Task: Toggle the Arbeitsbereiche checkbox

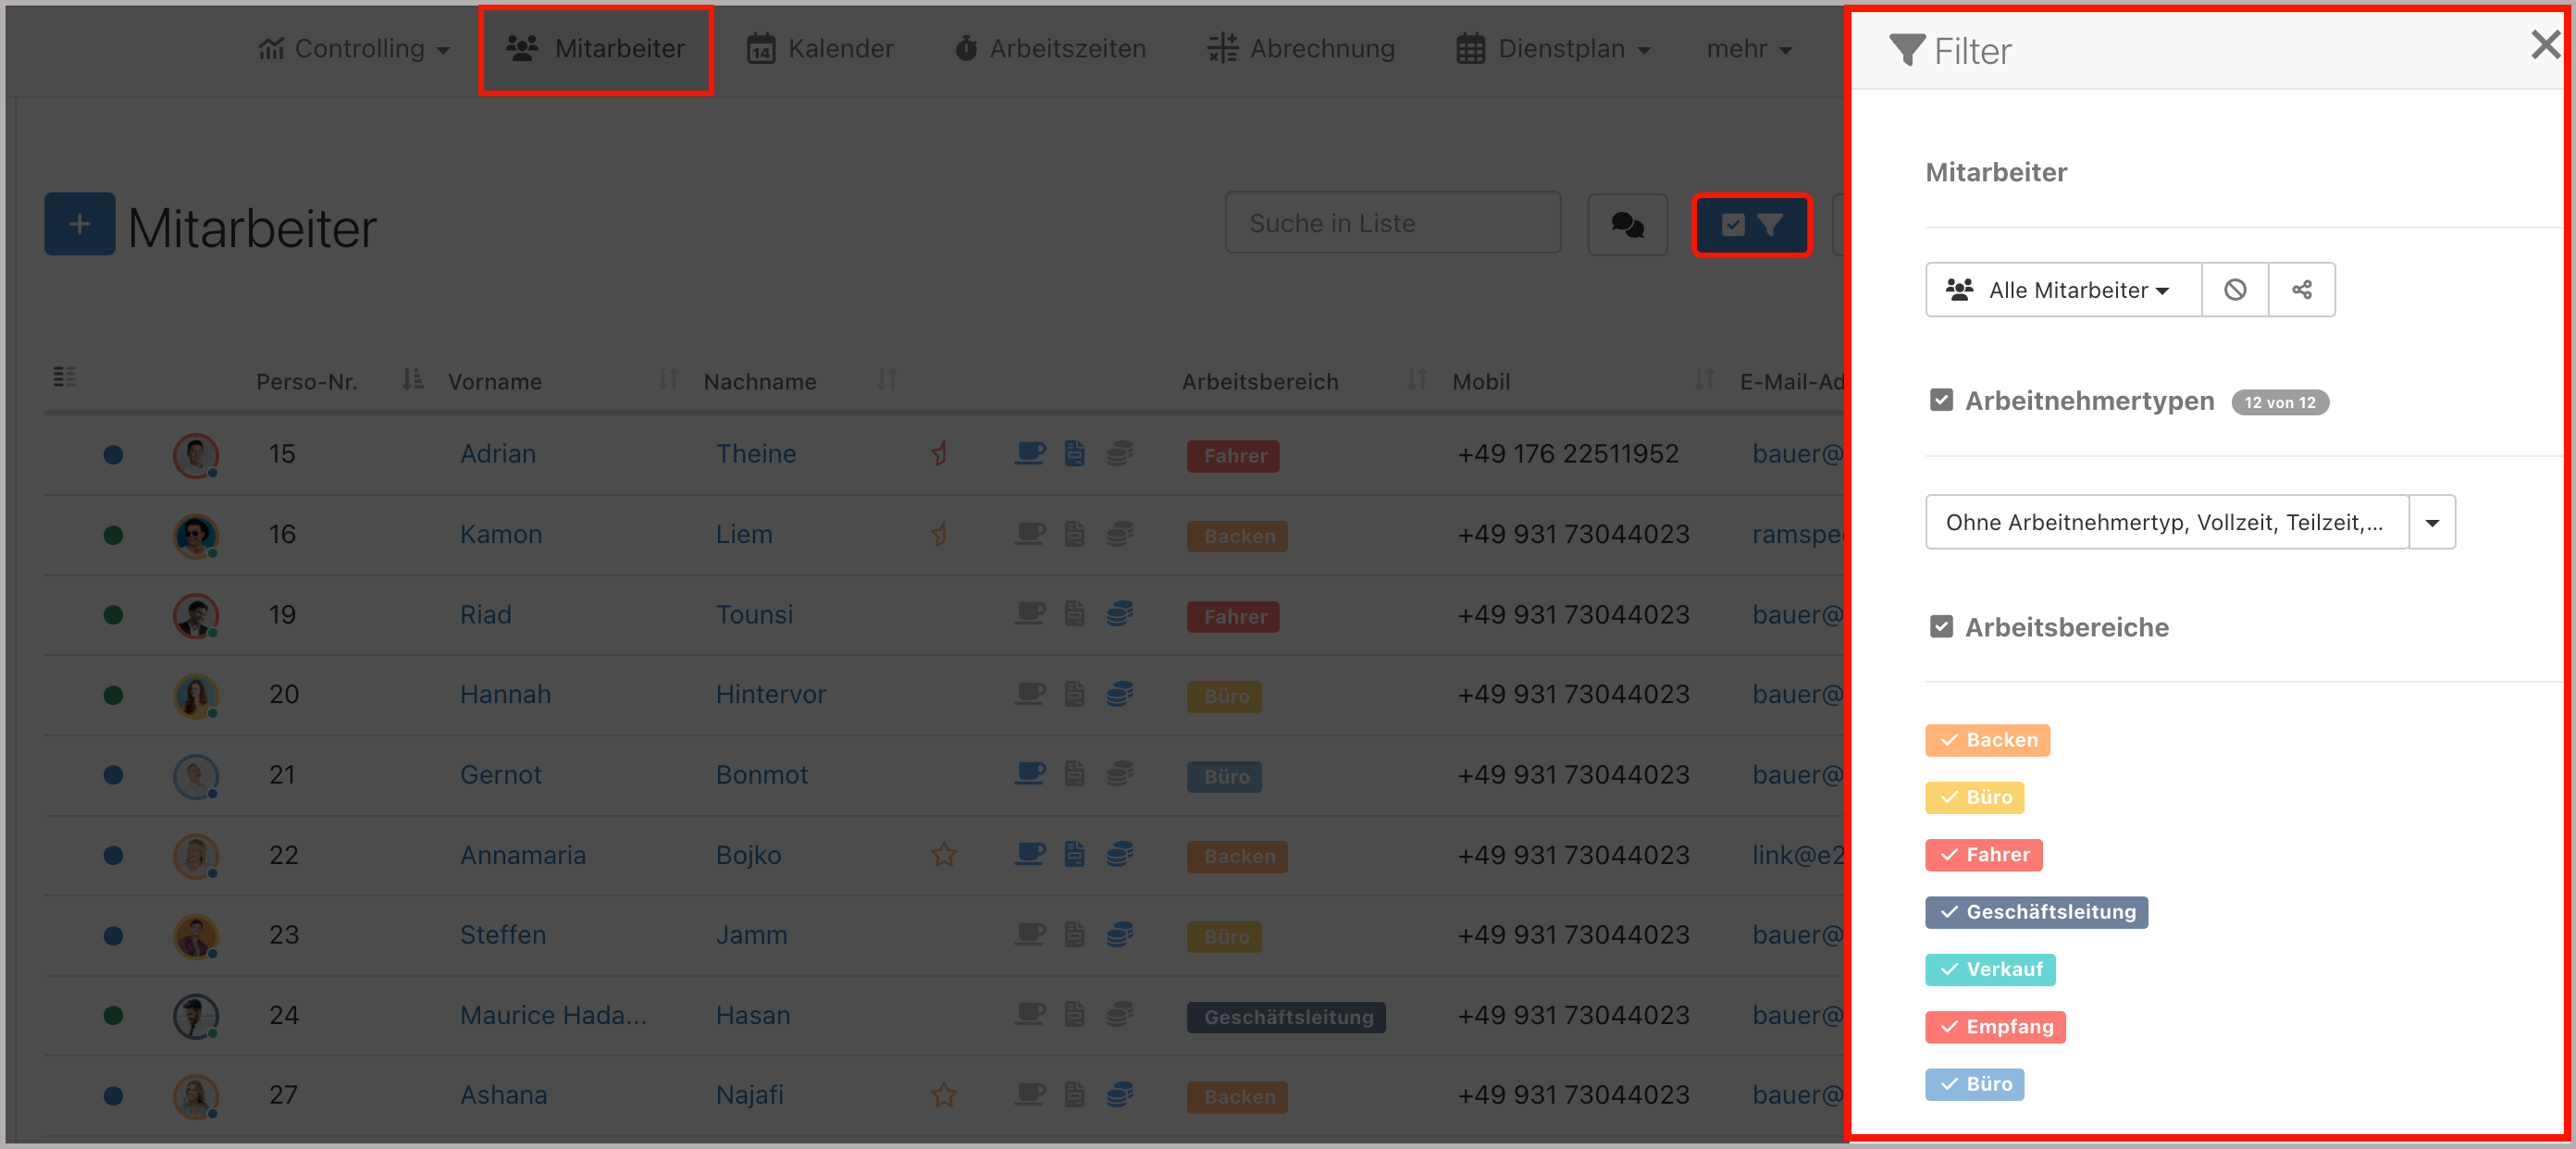Action: coord(1940,627)
